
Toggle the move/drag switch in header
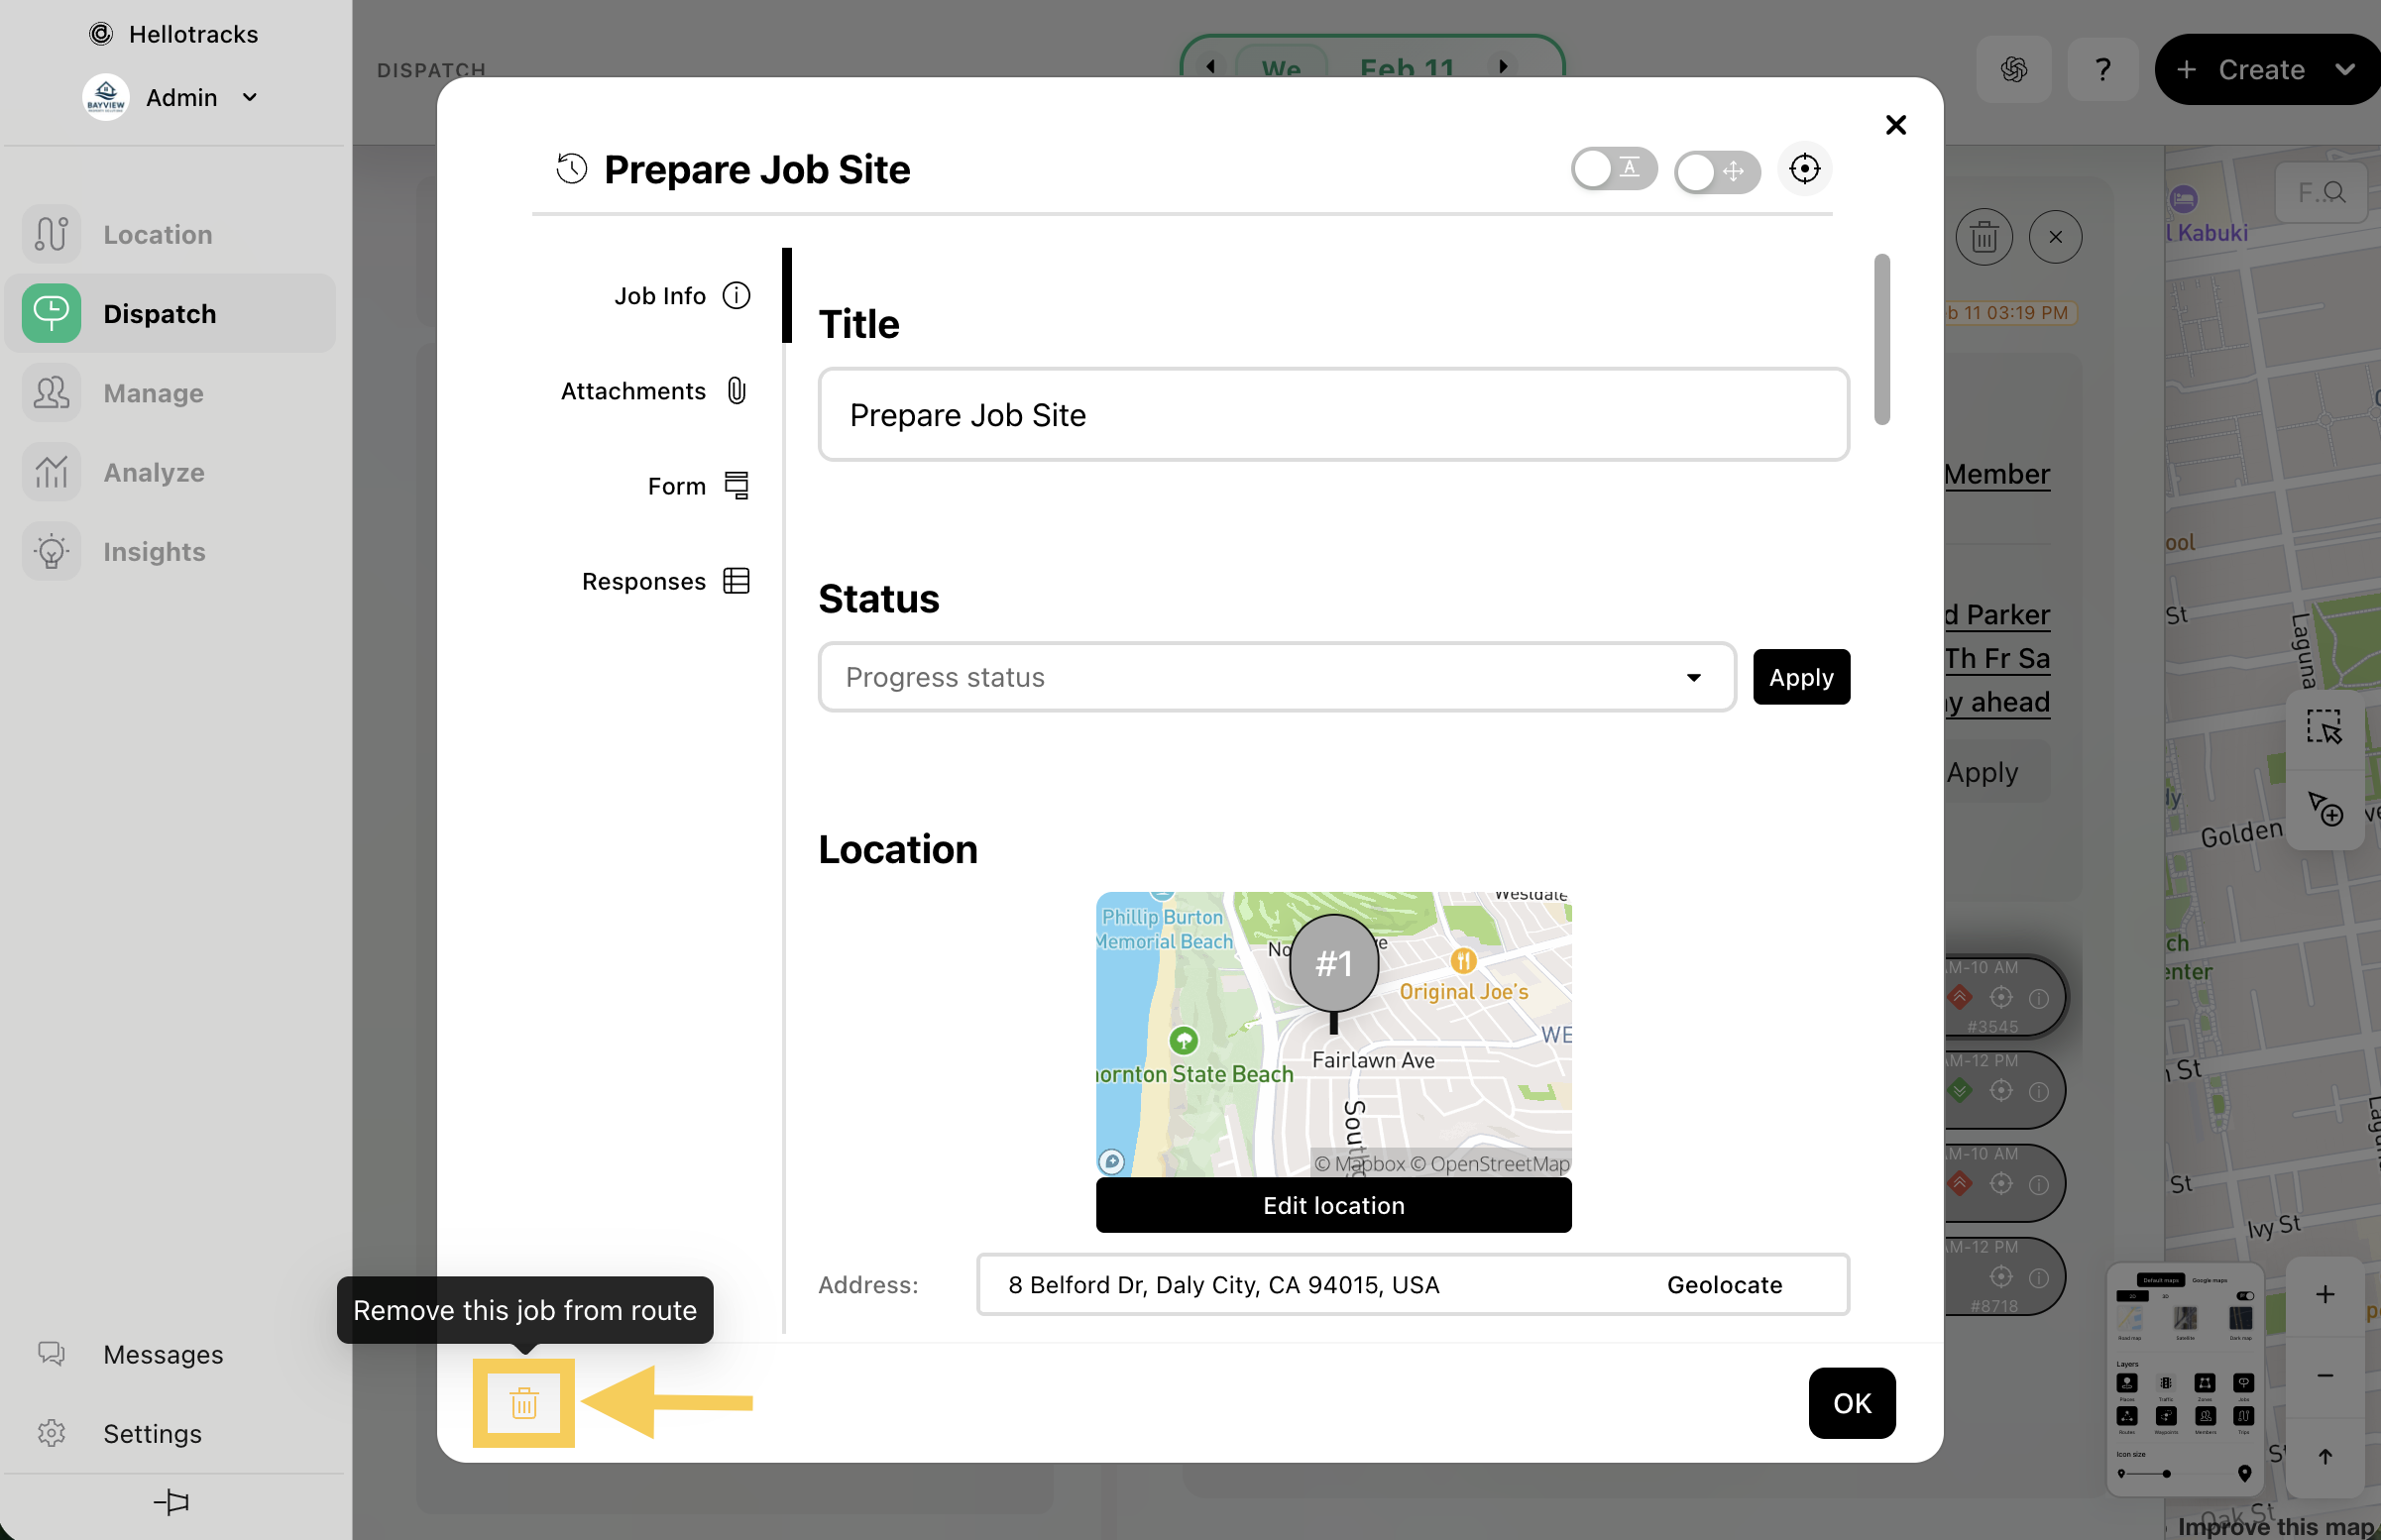coord(1716,172)
